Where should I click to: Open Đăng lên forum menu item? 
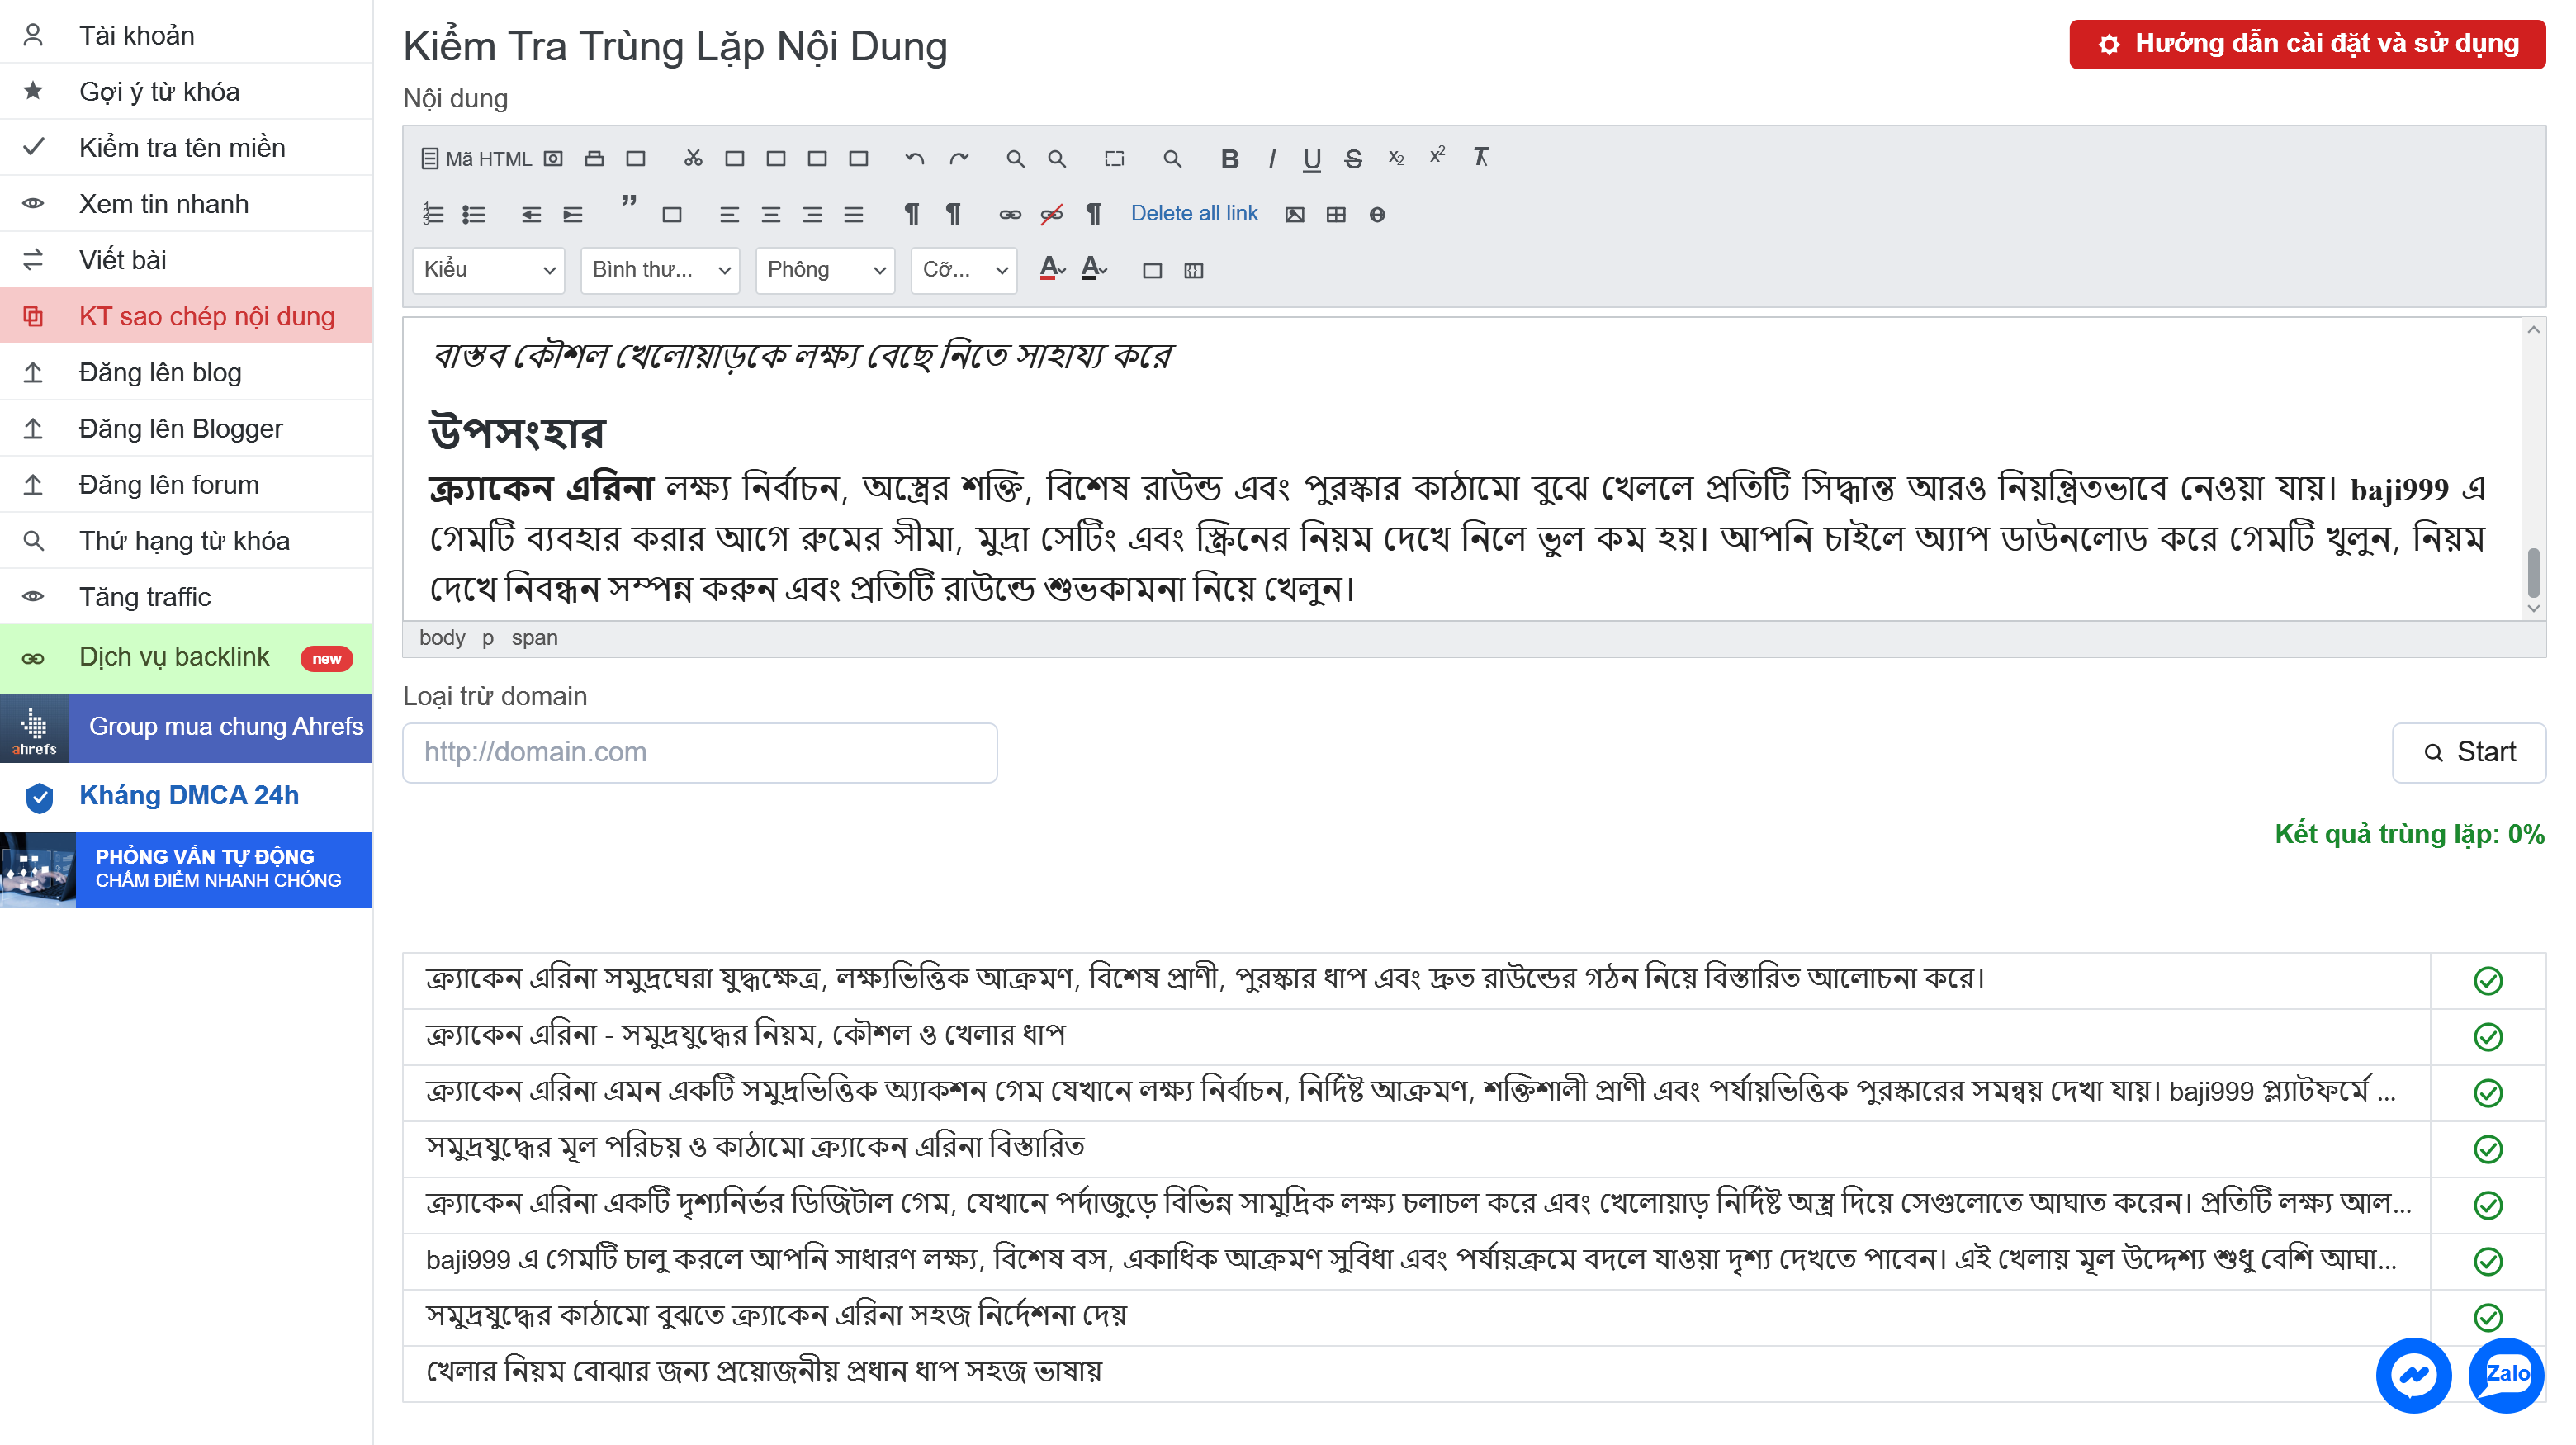(186, 484)
